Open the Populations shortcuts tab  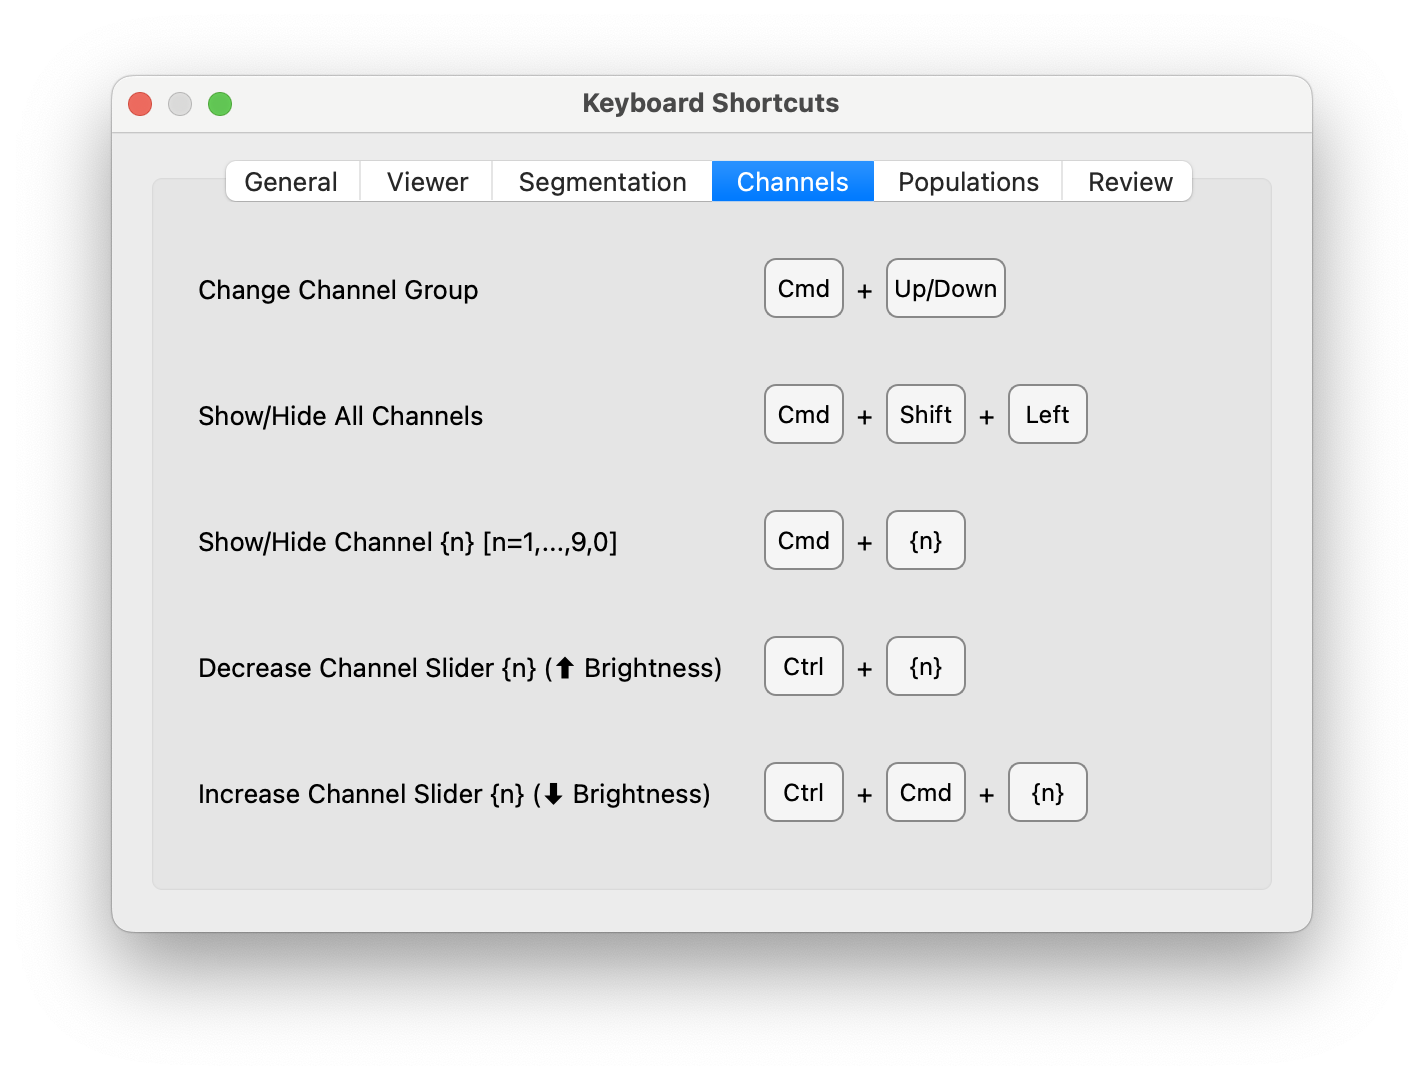click(967, 181)
